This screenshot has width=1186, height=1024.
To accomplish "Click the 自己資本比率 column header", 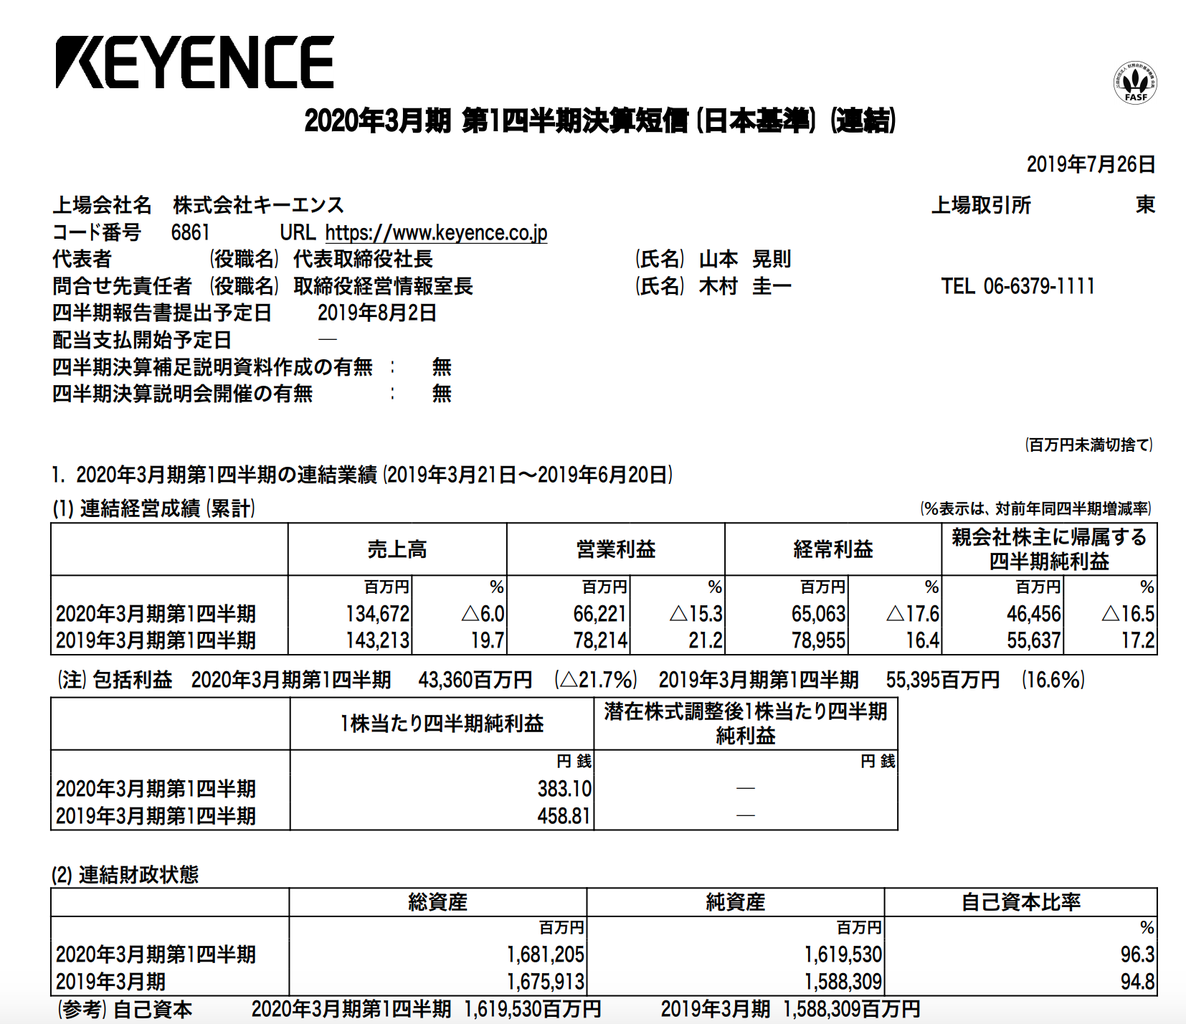I will (1021, 902).
